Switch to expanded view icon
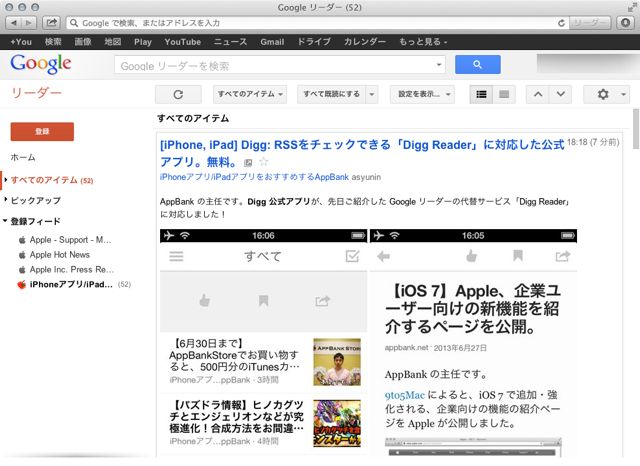The image size is (640, 466). pyautogui.click(x=504, y=94)
